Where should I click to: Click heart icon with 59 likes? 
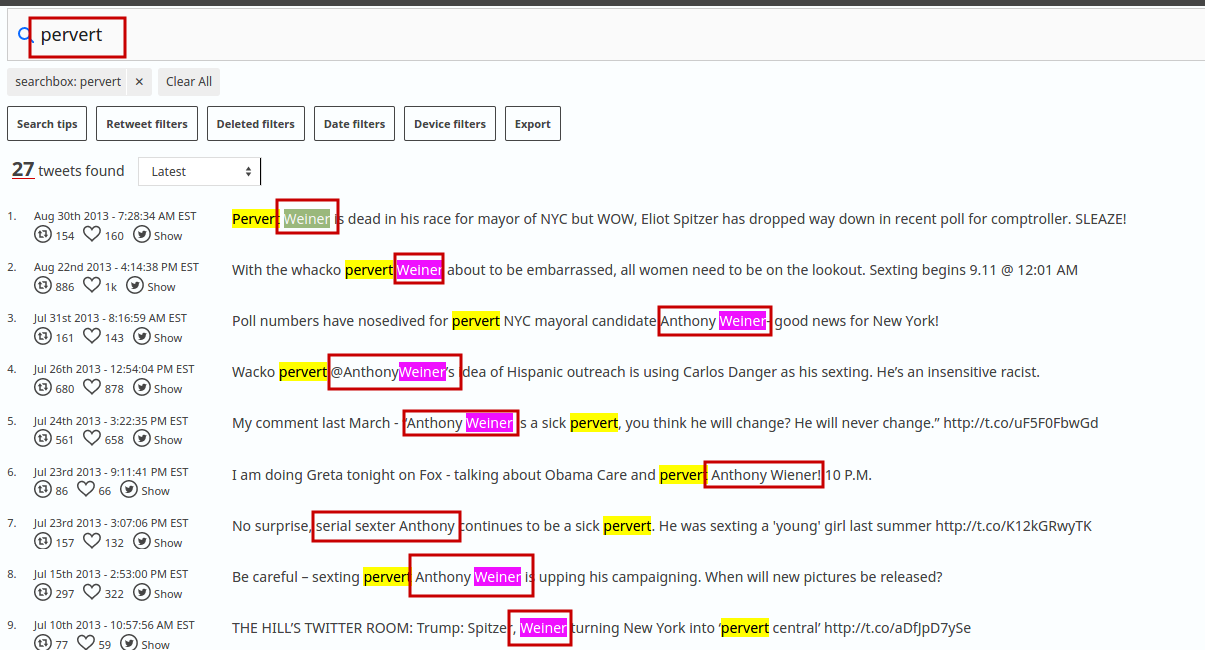85,643
